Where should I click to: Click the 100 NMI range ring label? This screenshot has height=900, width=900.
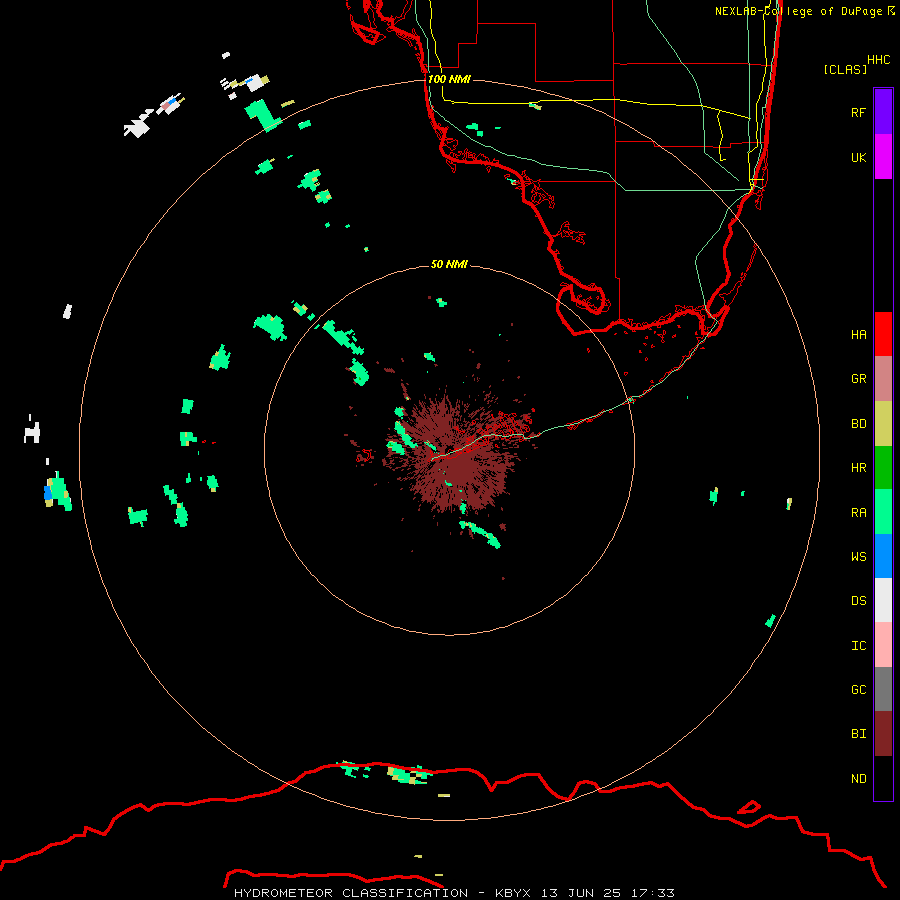[449, 79]
